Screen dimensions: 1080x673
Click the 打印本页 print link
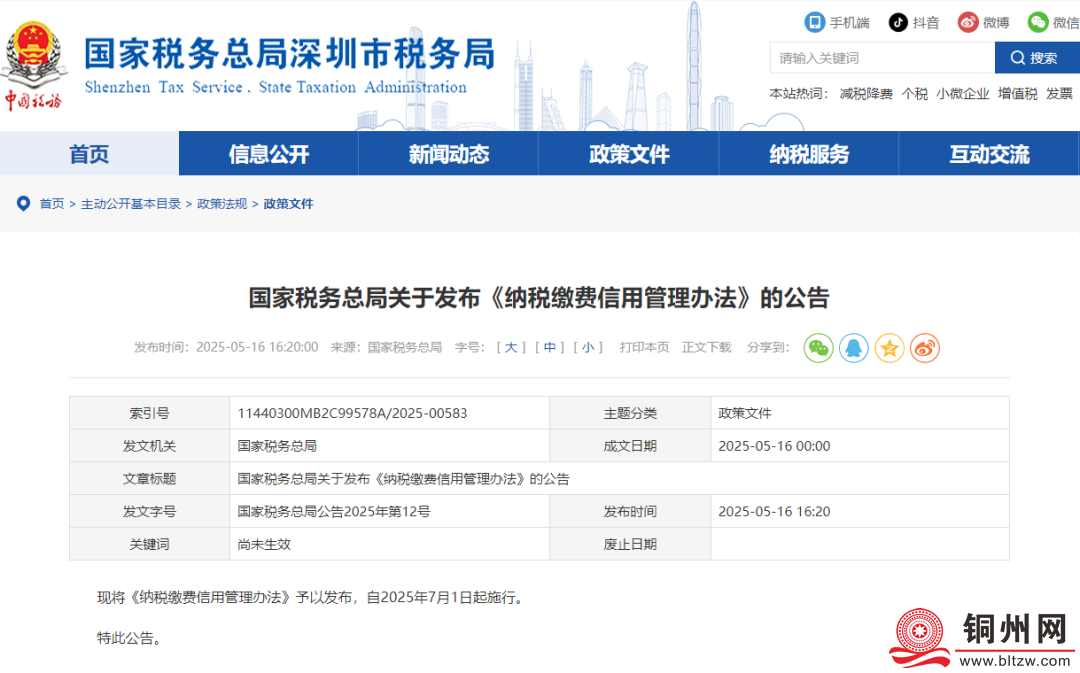click(644, 347)
